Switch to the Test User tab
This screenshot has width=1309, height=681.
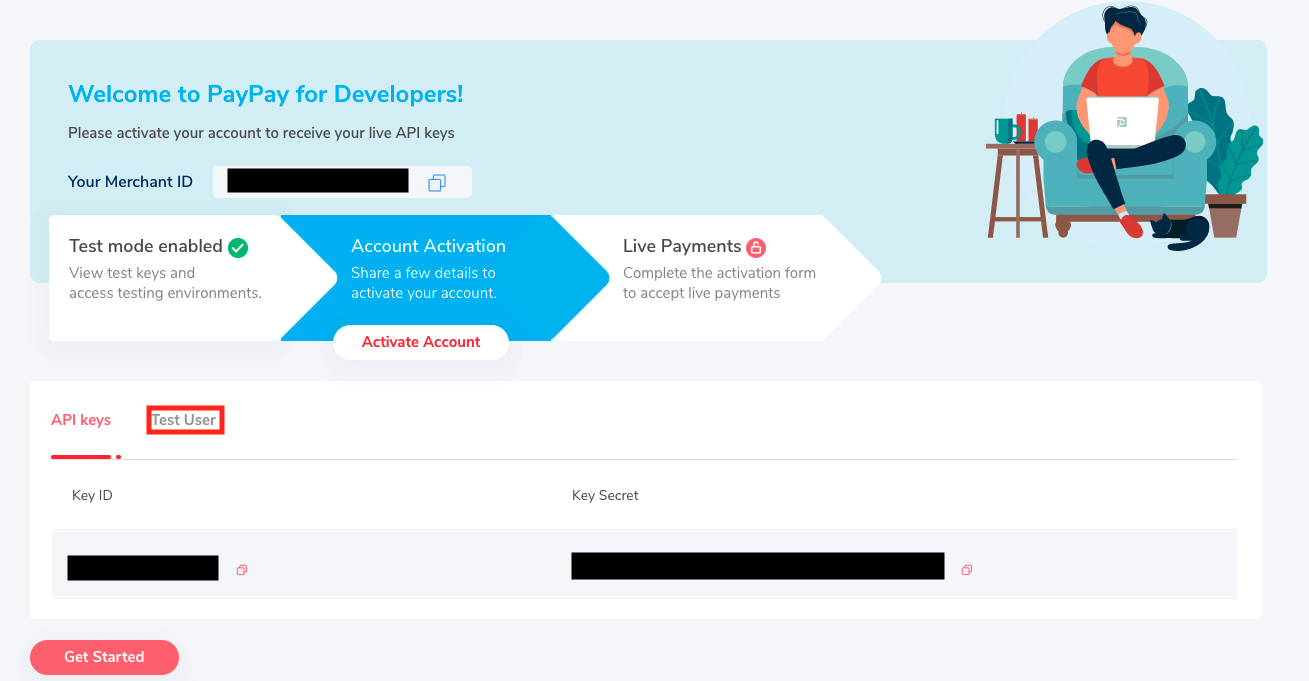(x=184, y=420)
